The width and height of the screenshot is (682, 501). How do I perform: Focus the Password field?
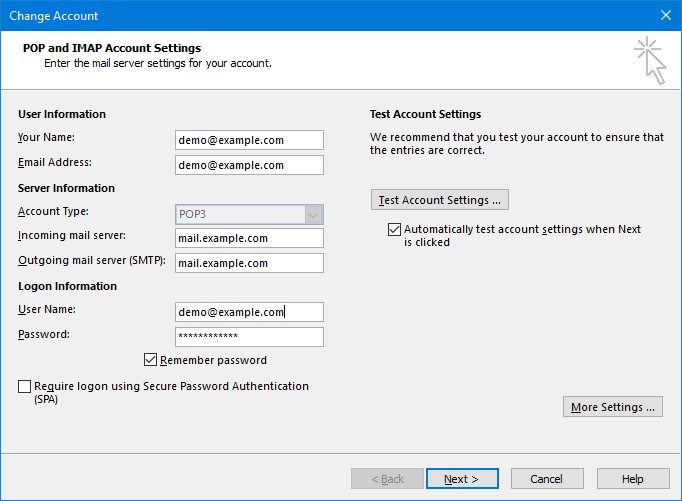[249, 337]
